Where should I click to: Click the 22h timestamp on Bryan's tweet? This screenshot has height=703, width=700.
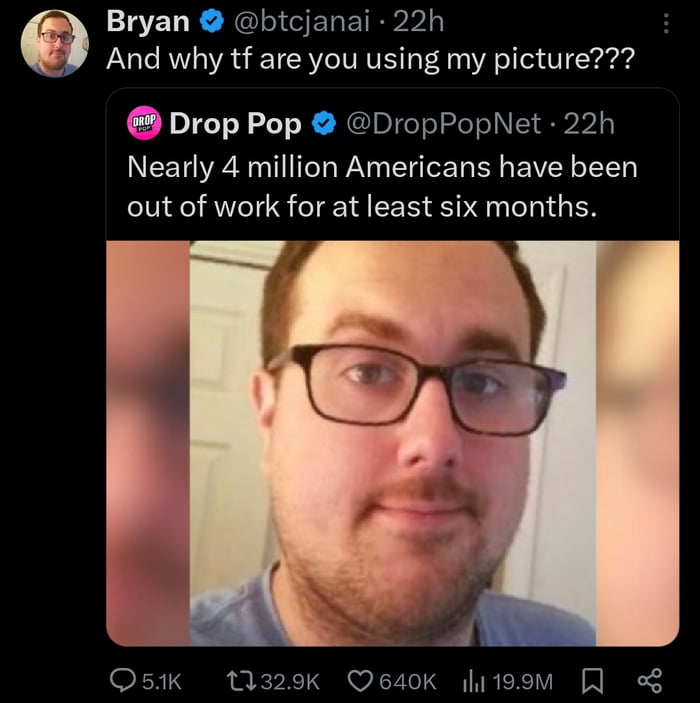click(423, 21)
